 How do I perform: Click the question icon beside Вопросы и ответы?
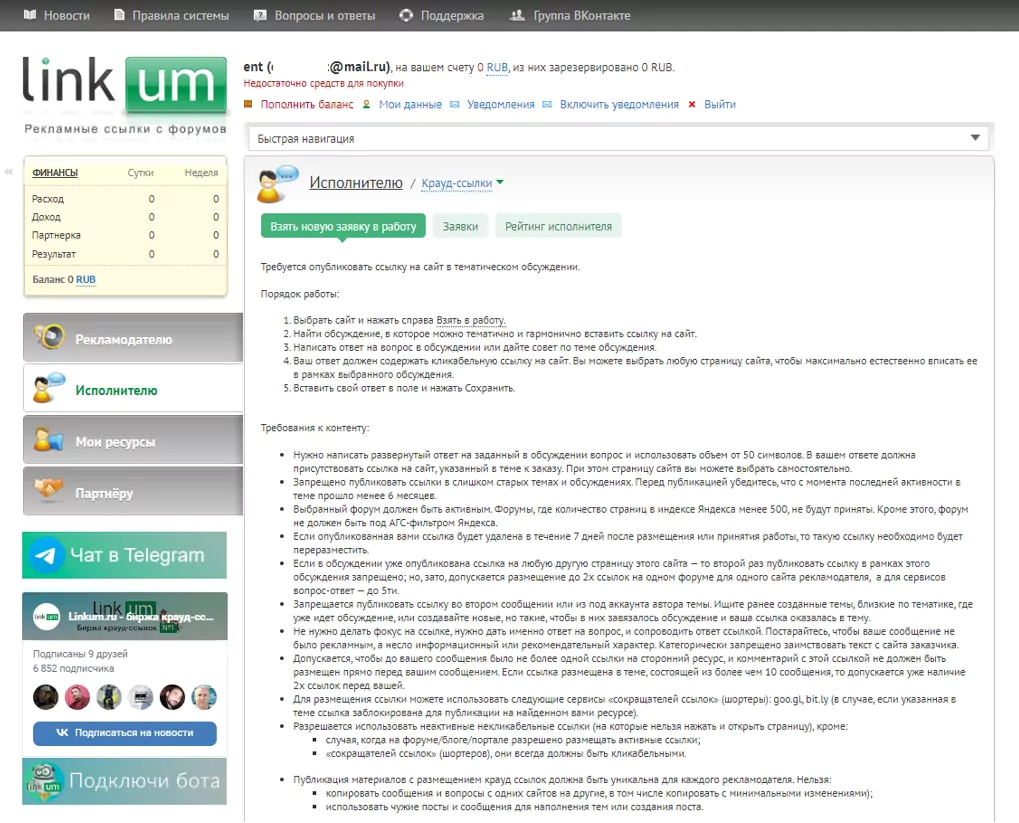pos(260,15)
